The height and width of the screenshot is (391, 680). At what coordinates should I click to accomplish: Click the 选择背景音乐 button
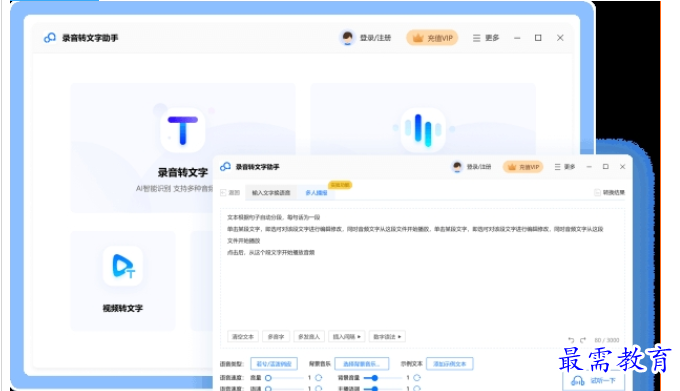tap(362, 364)
